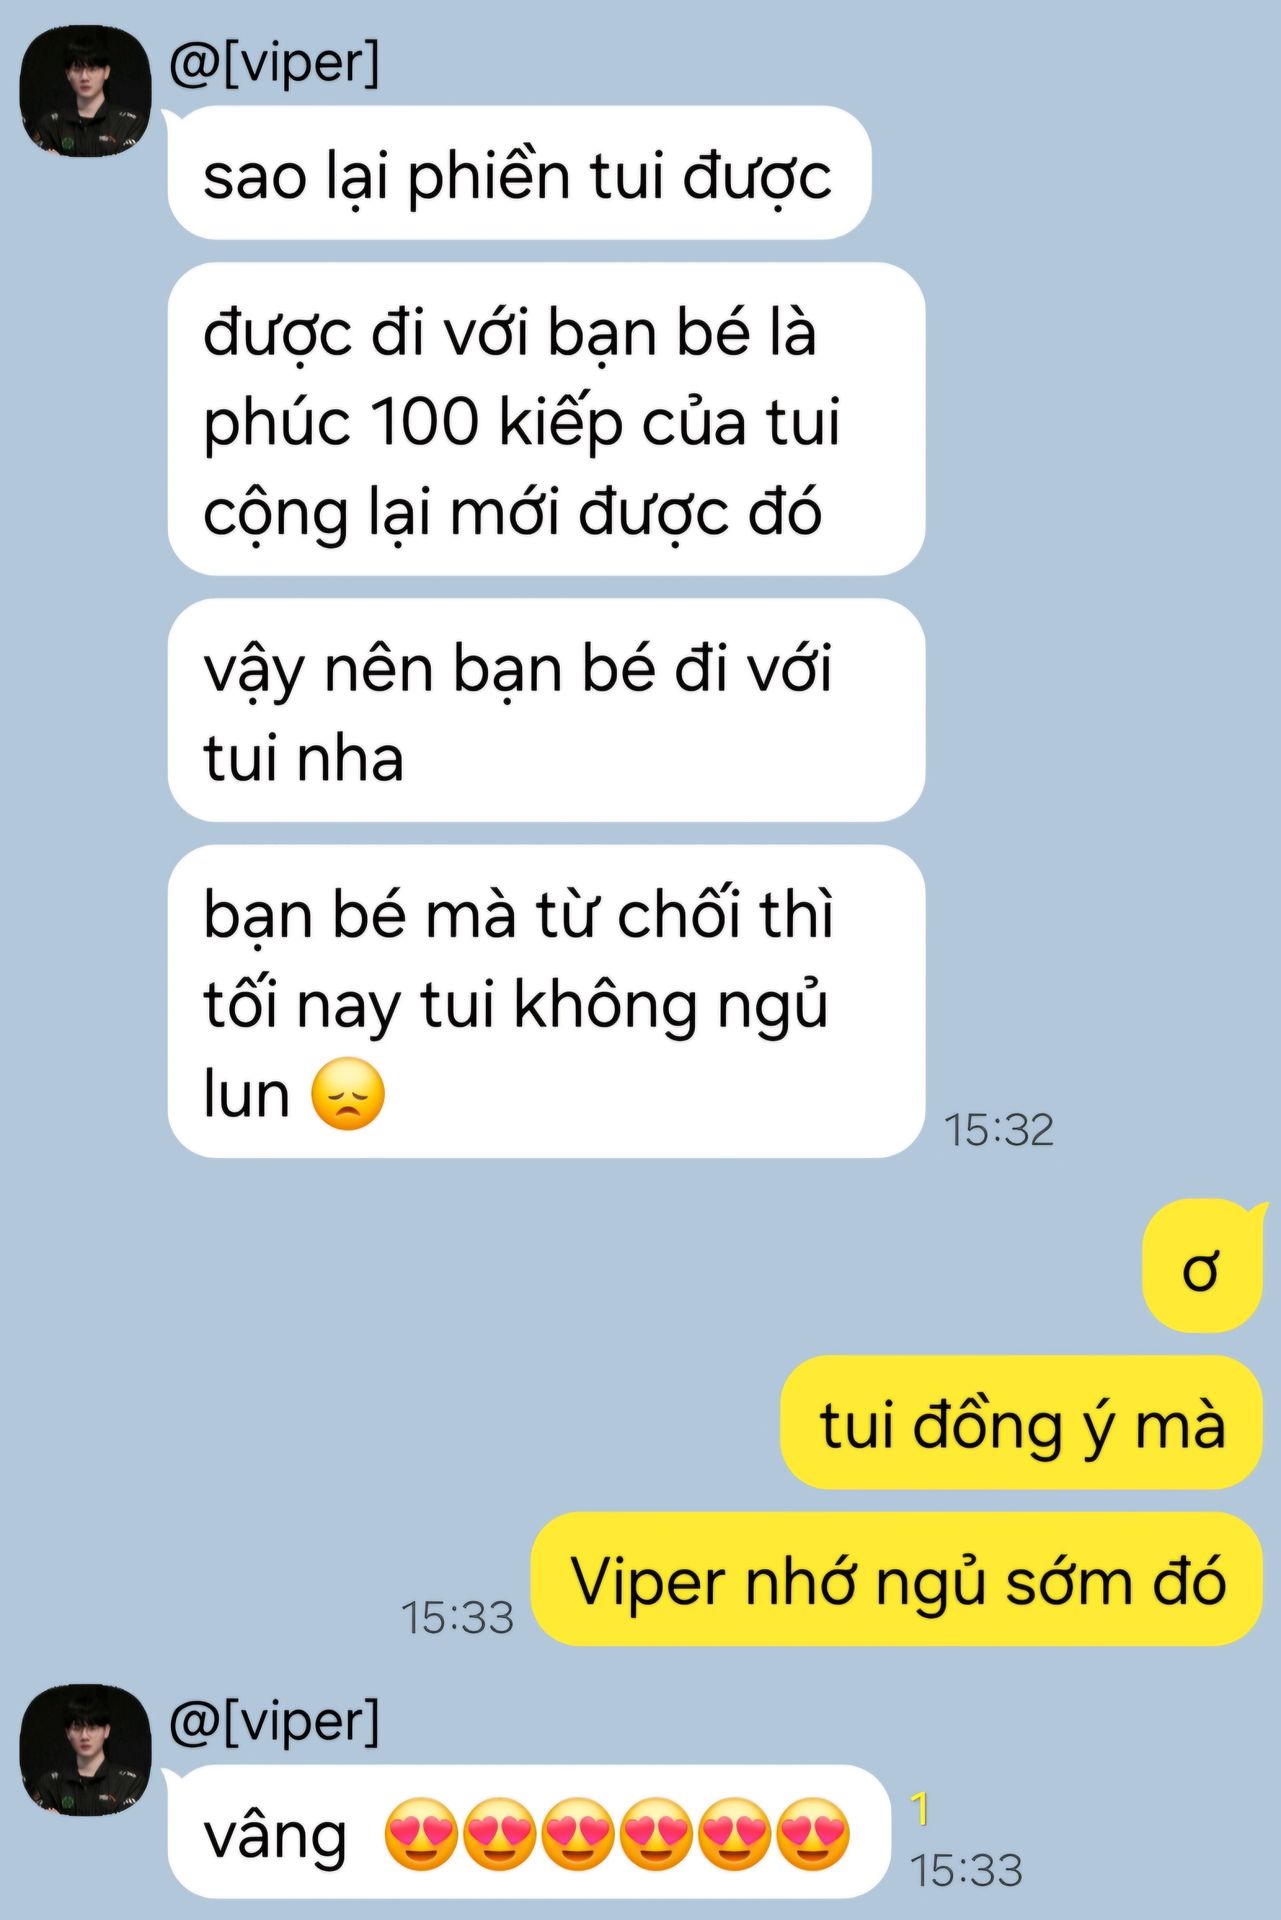This screenshot has width=1281, height=1920.
Task: Select message 'vậy nên bạn bé đi với tui nha'
Action: click(546, 711)
